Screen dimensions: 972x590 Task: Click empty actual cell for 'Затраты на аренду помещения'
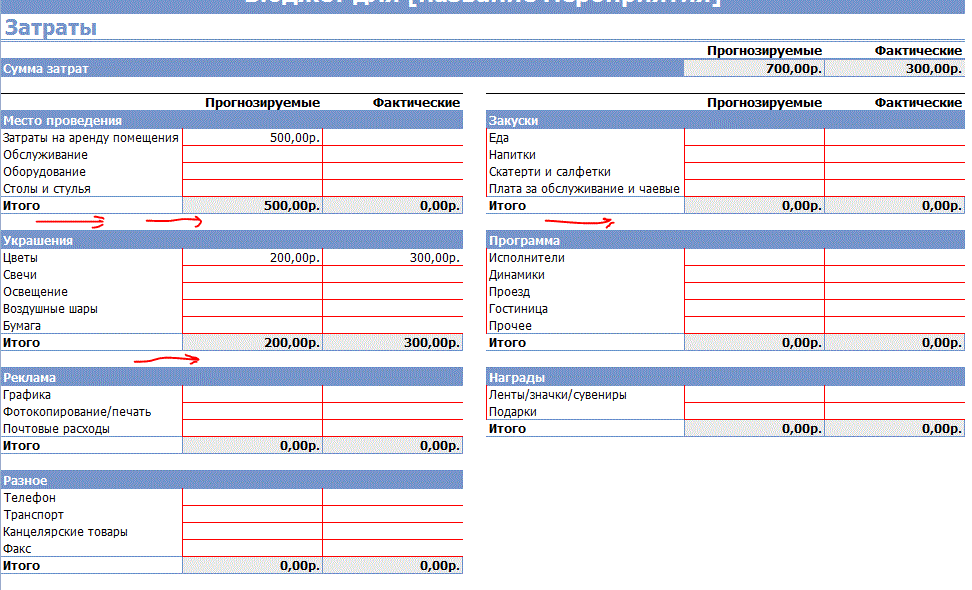coord(392,137)
